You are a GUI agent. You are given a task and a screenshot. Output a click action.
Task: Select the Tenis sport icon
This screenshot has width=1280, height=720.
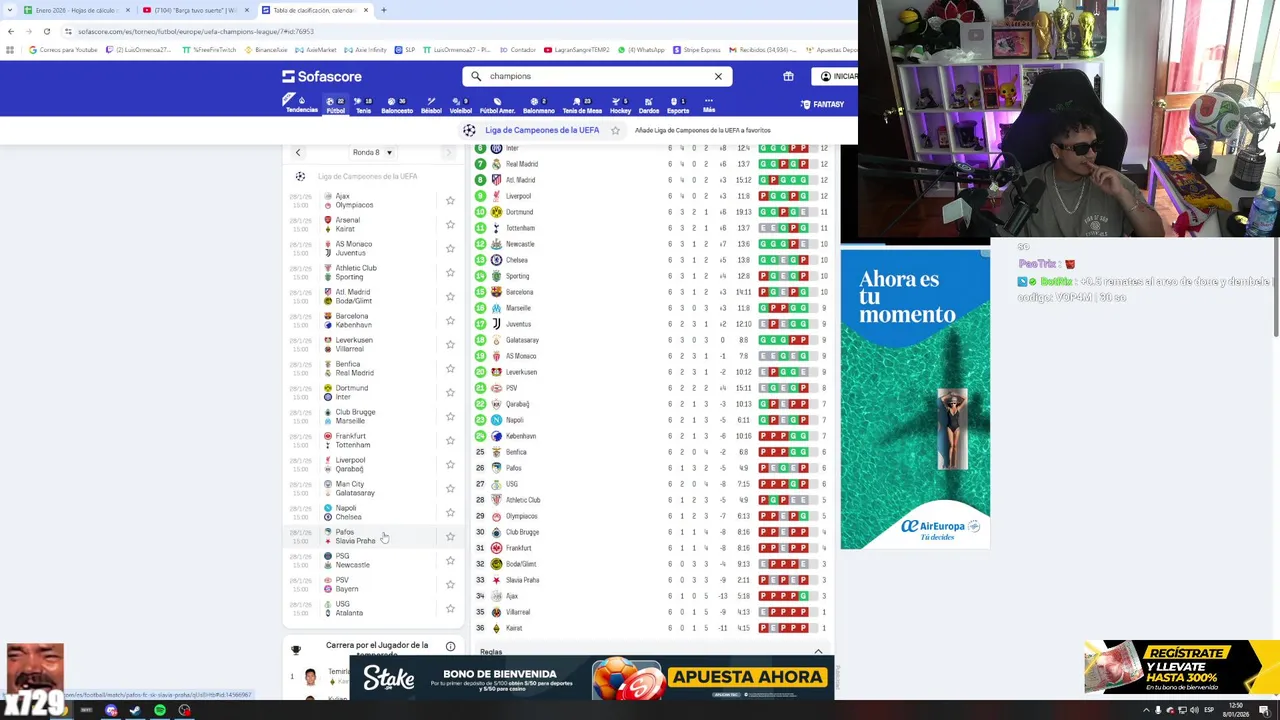363,105
